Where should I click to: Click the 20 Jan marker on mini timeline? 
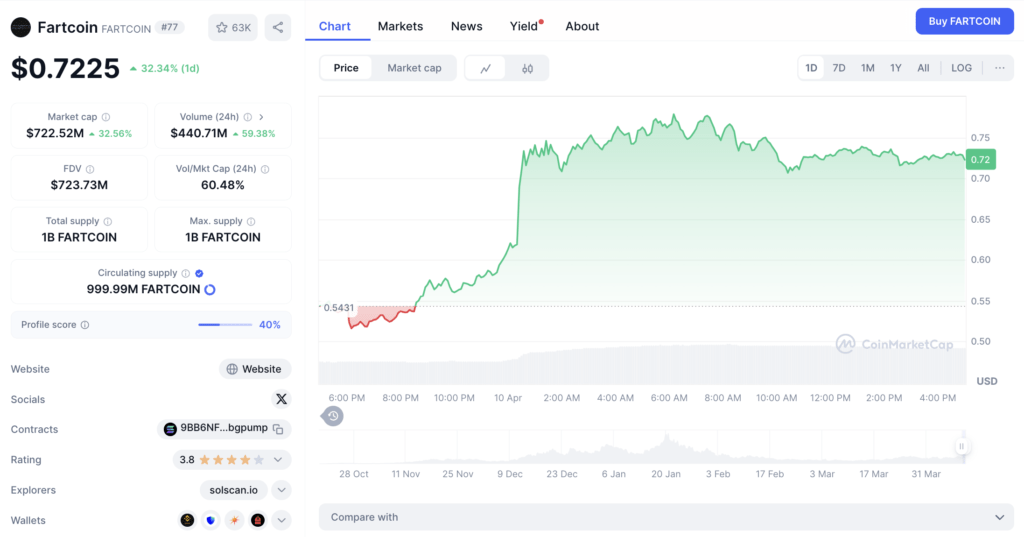point(665,474)
